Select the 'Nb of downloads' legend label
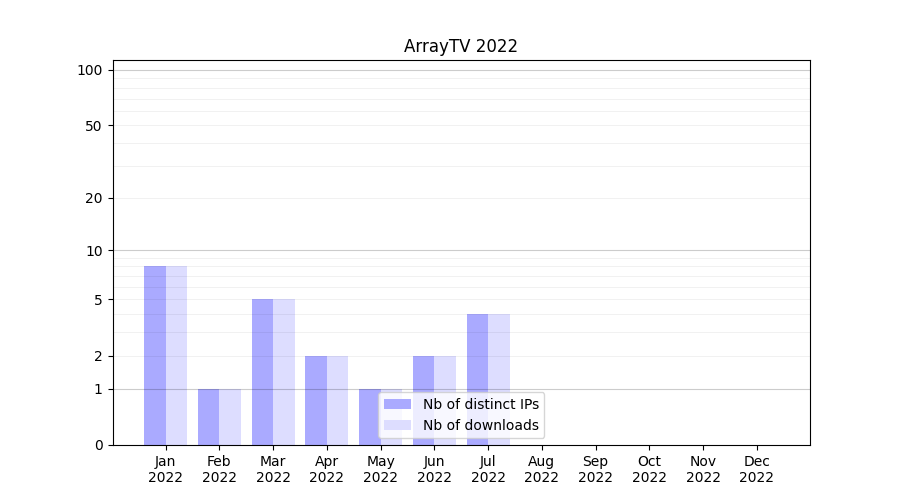This screenshot has width=900, height=500. pyautogui.click(x=480, y=425)
